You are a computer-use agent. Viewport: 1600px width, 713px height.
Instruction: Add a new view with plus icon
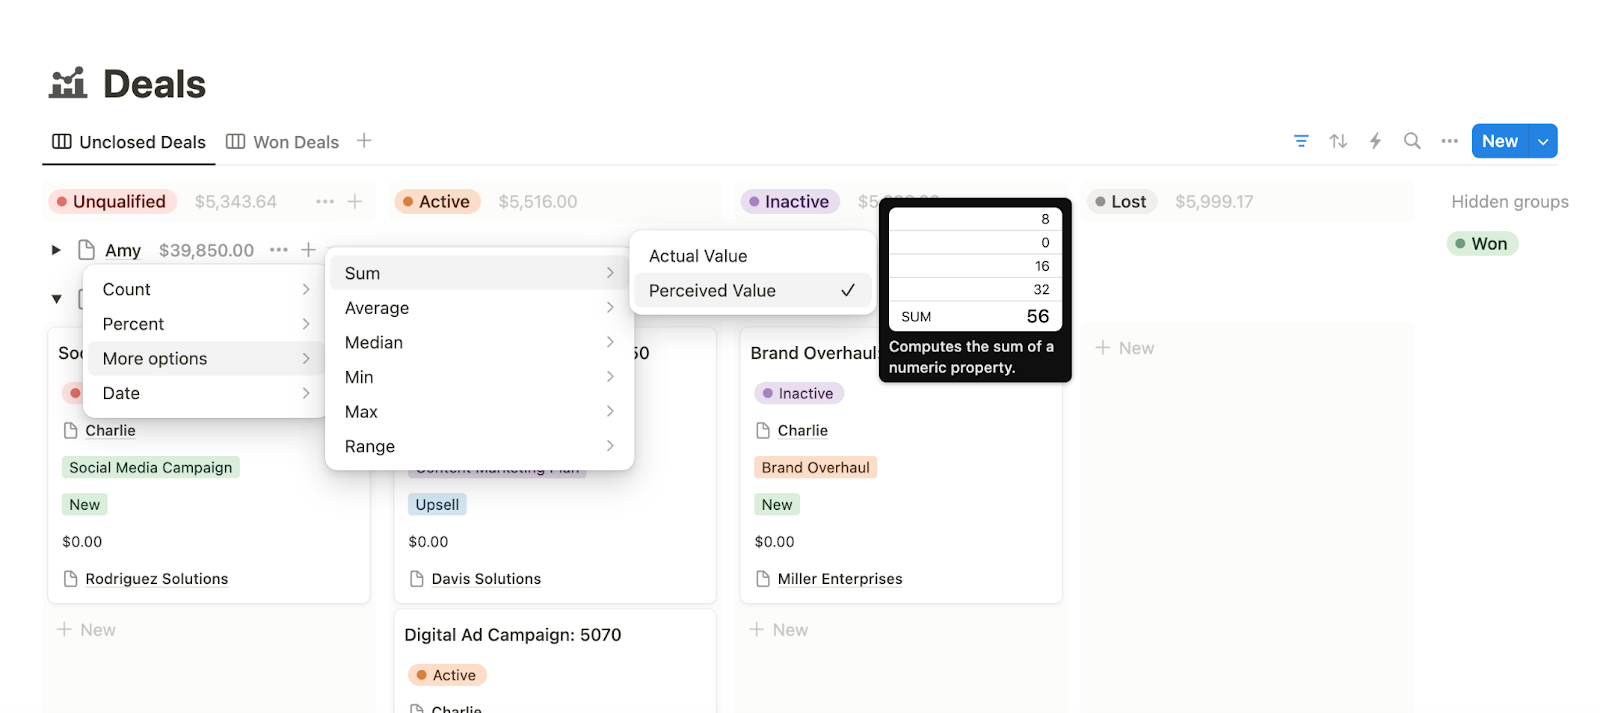pos(364,141)
